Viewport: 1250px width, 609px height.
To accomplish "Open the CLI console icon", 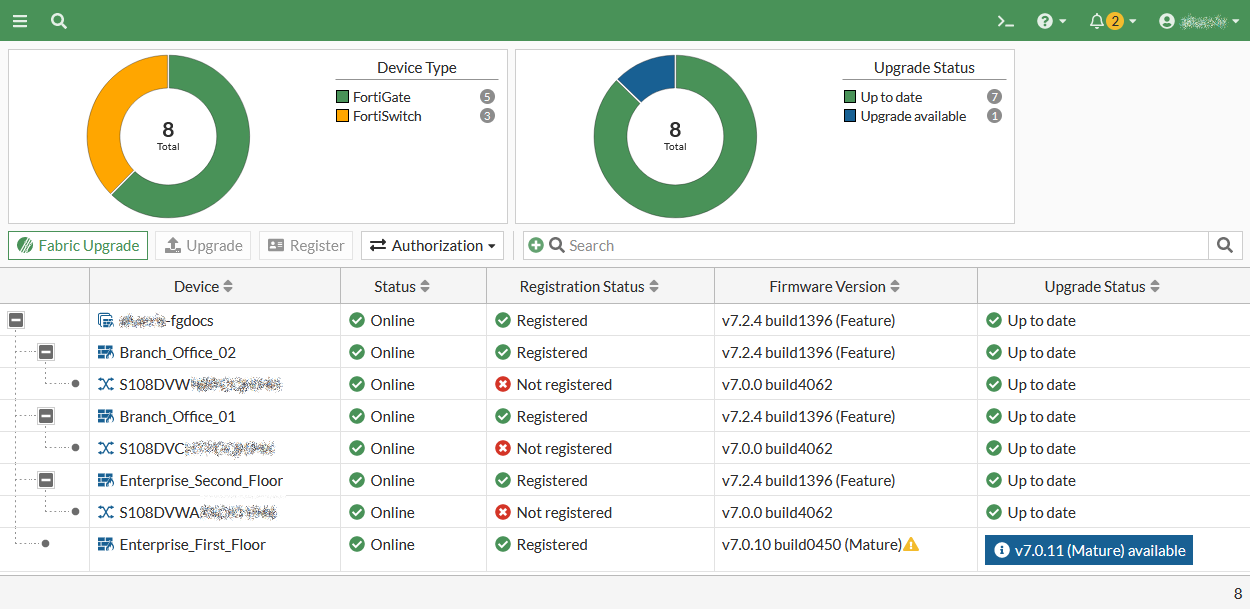I will 1006,21.
